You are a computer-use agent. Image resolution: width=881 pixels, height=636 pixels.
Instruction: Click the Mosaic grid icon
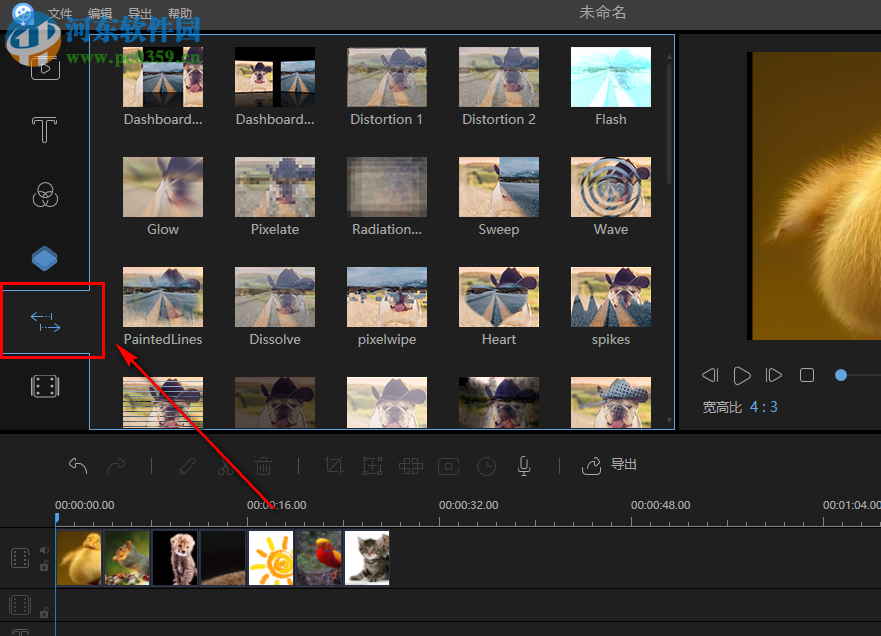(411, 466)
